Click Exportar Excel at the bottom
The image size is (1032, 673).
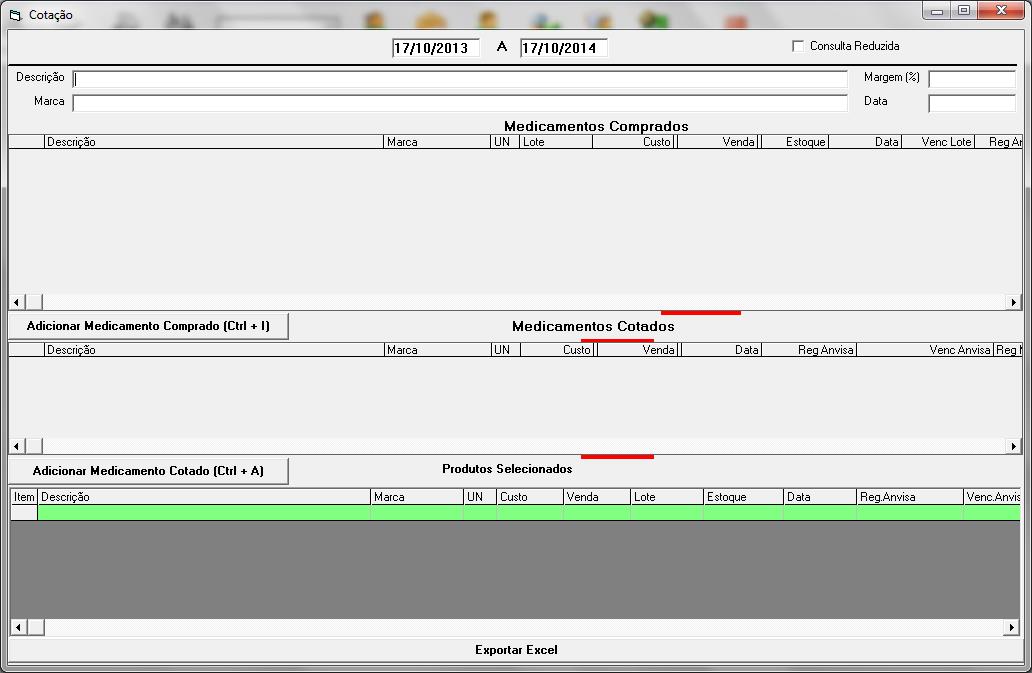click(516, 650)
